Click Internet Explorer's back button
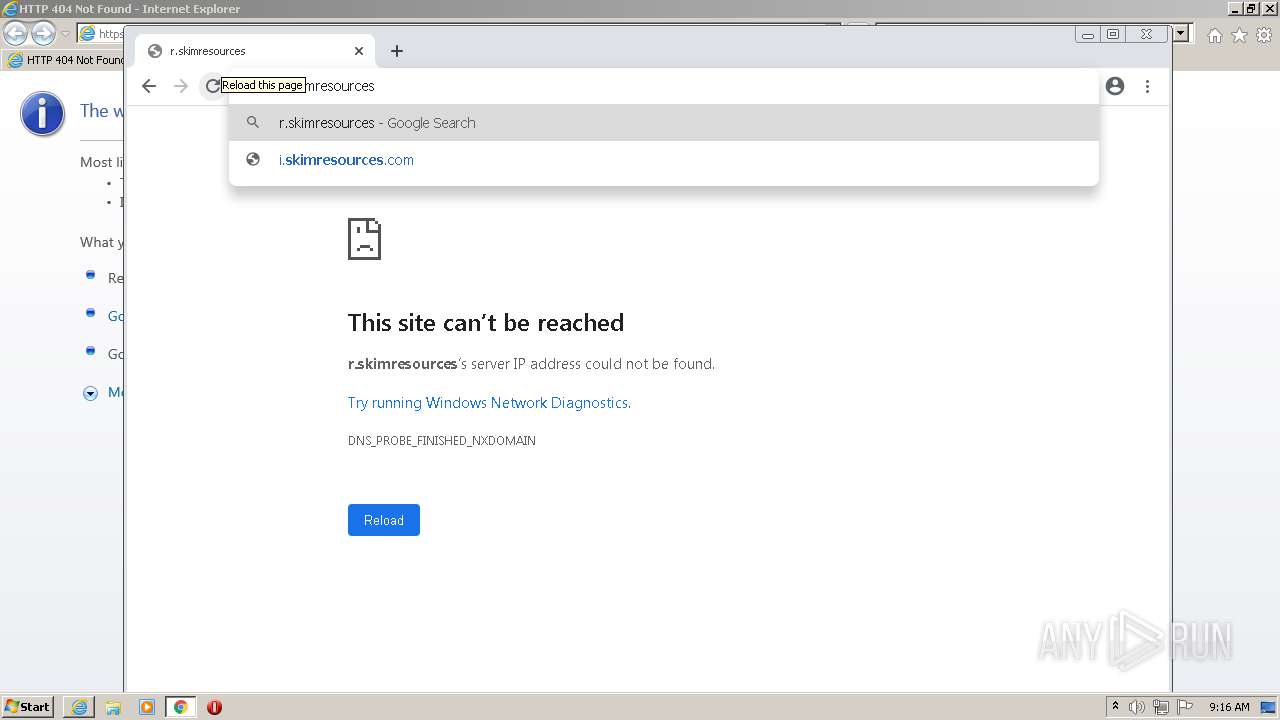The height and width of the screenshot is (720, 1280). (16, 33)
